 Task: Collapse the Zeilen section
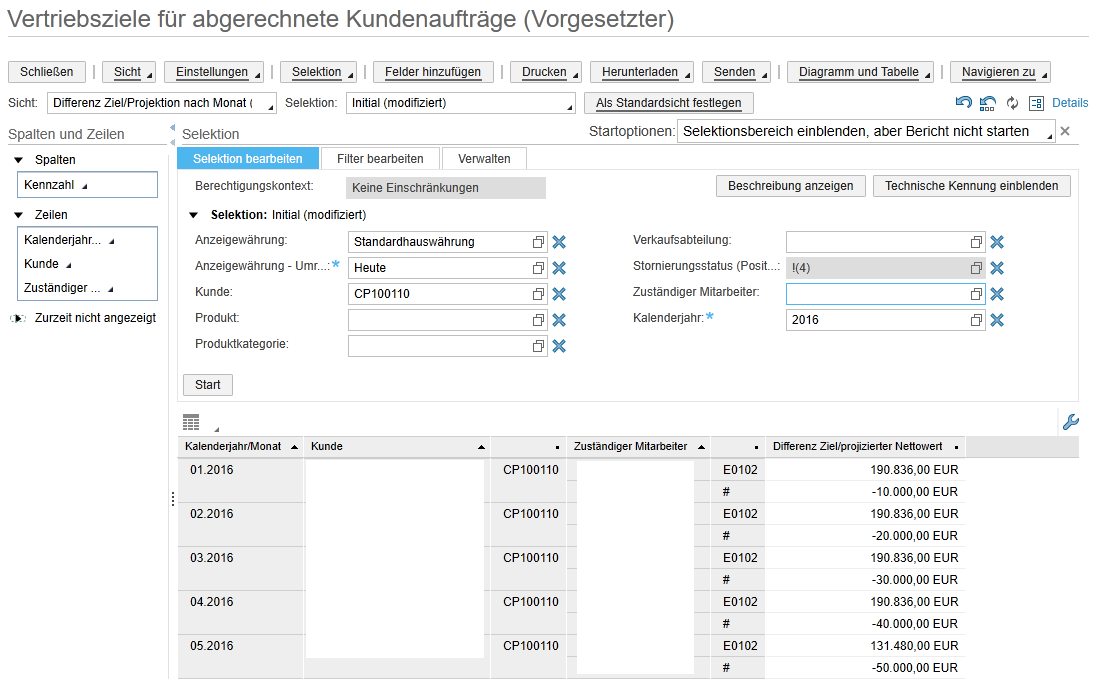tap(19, 215)
